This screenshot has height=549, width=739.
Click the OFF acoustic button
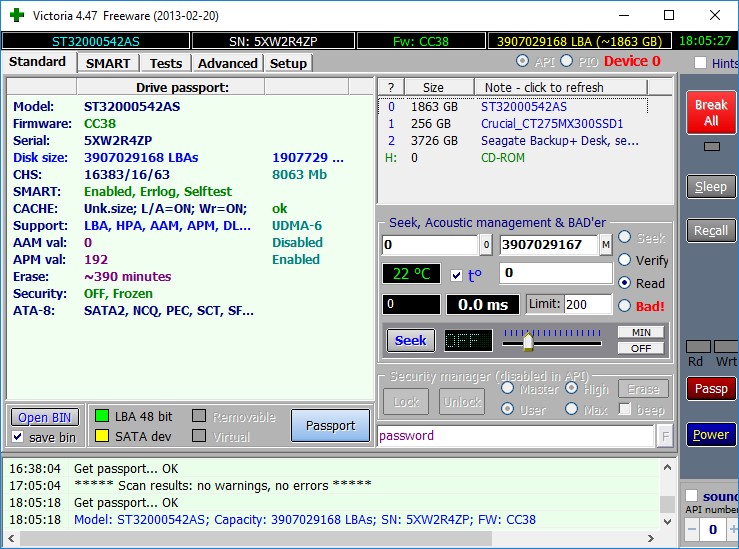click(x=641, y=348)
